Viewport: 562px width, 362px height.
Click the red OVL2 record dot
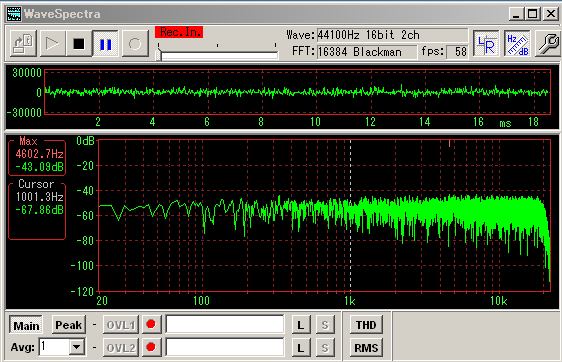pyautogui.click(x=151, y=347)
